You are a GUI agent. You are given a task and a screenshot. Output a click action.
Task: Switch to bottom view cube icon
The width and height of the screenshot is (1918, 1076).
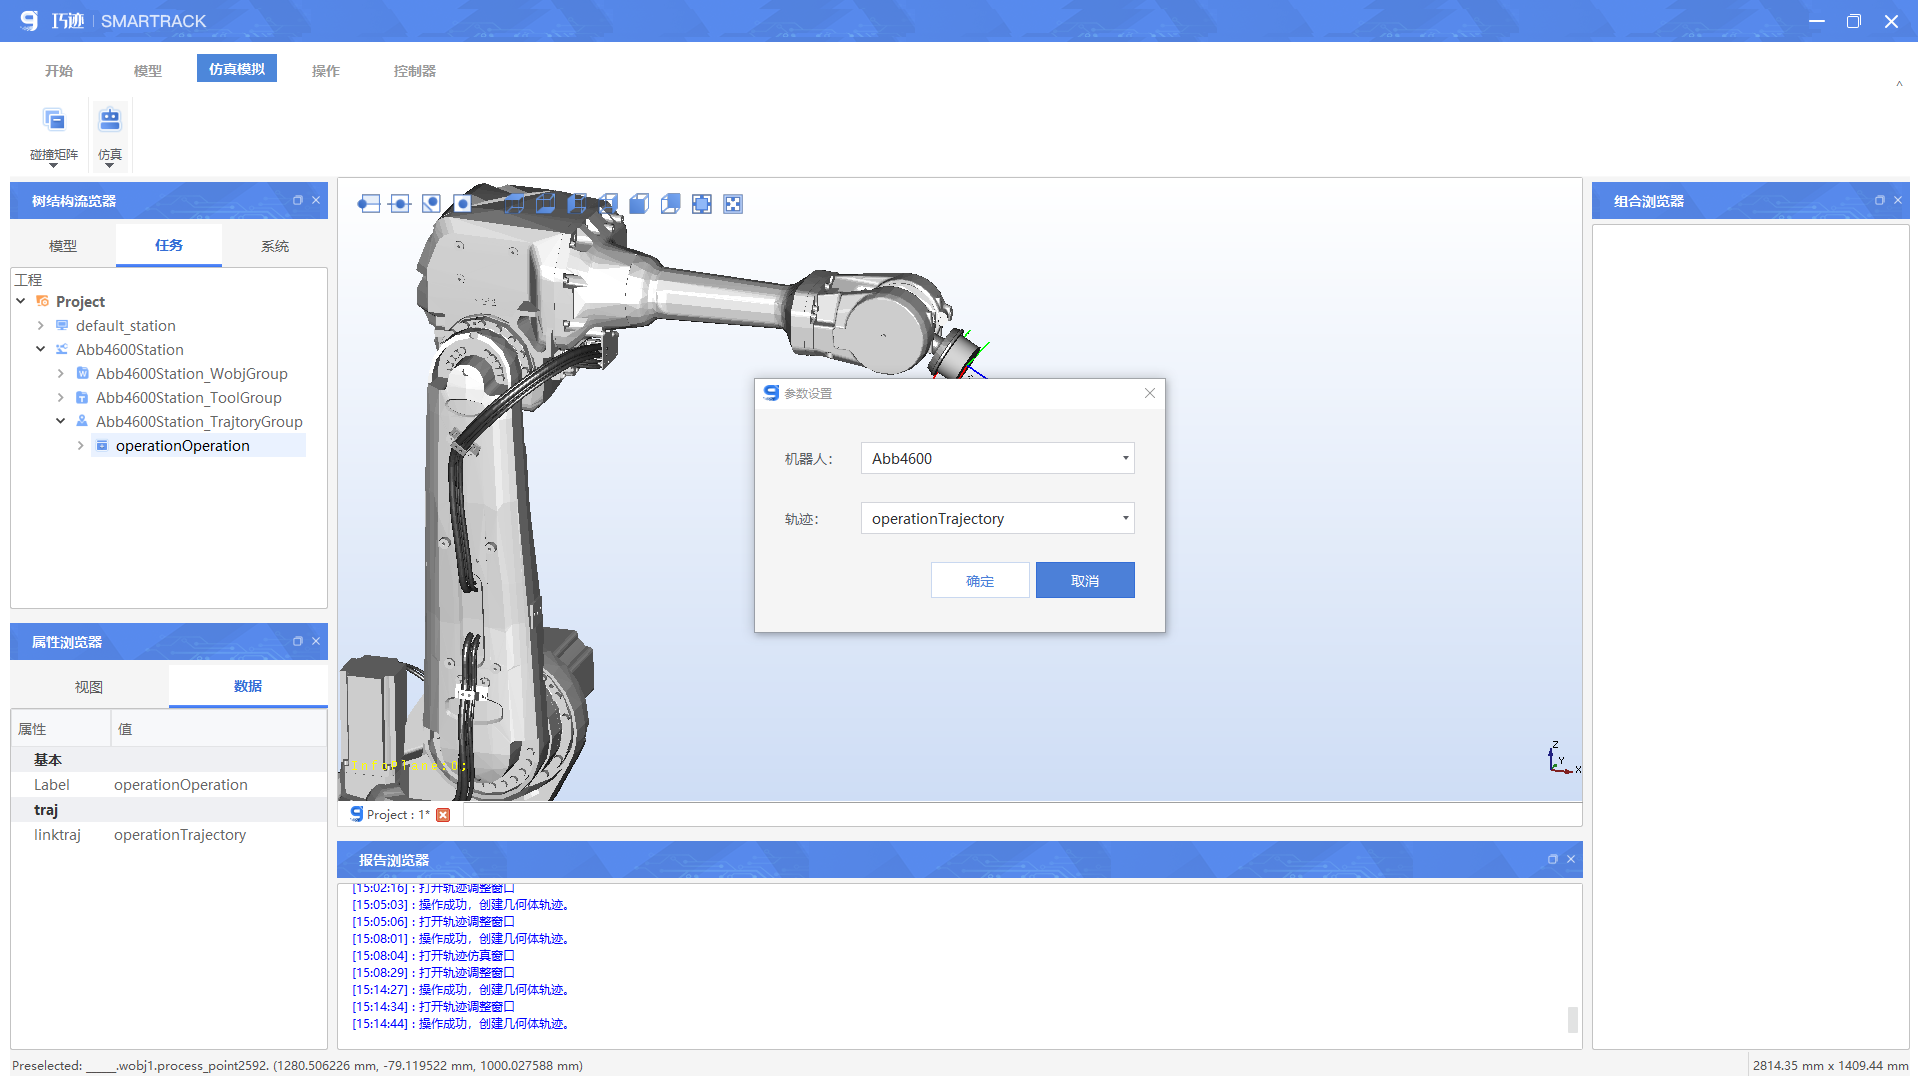coord(546,204)
